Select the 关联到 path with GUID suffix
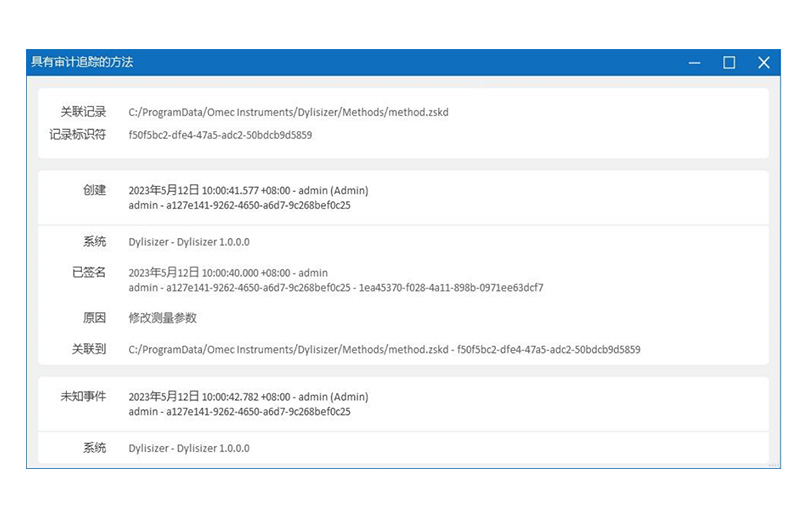This screenshot has height=524, width=800. point(384,350)
